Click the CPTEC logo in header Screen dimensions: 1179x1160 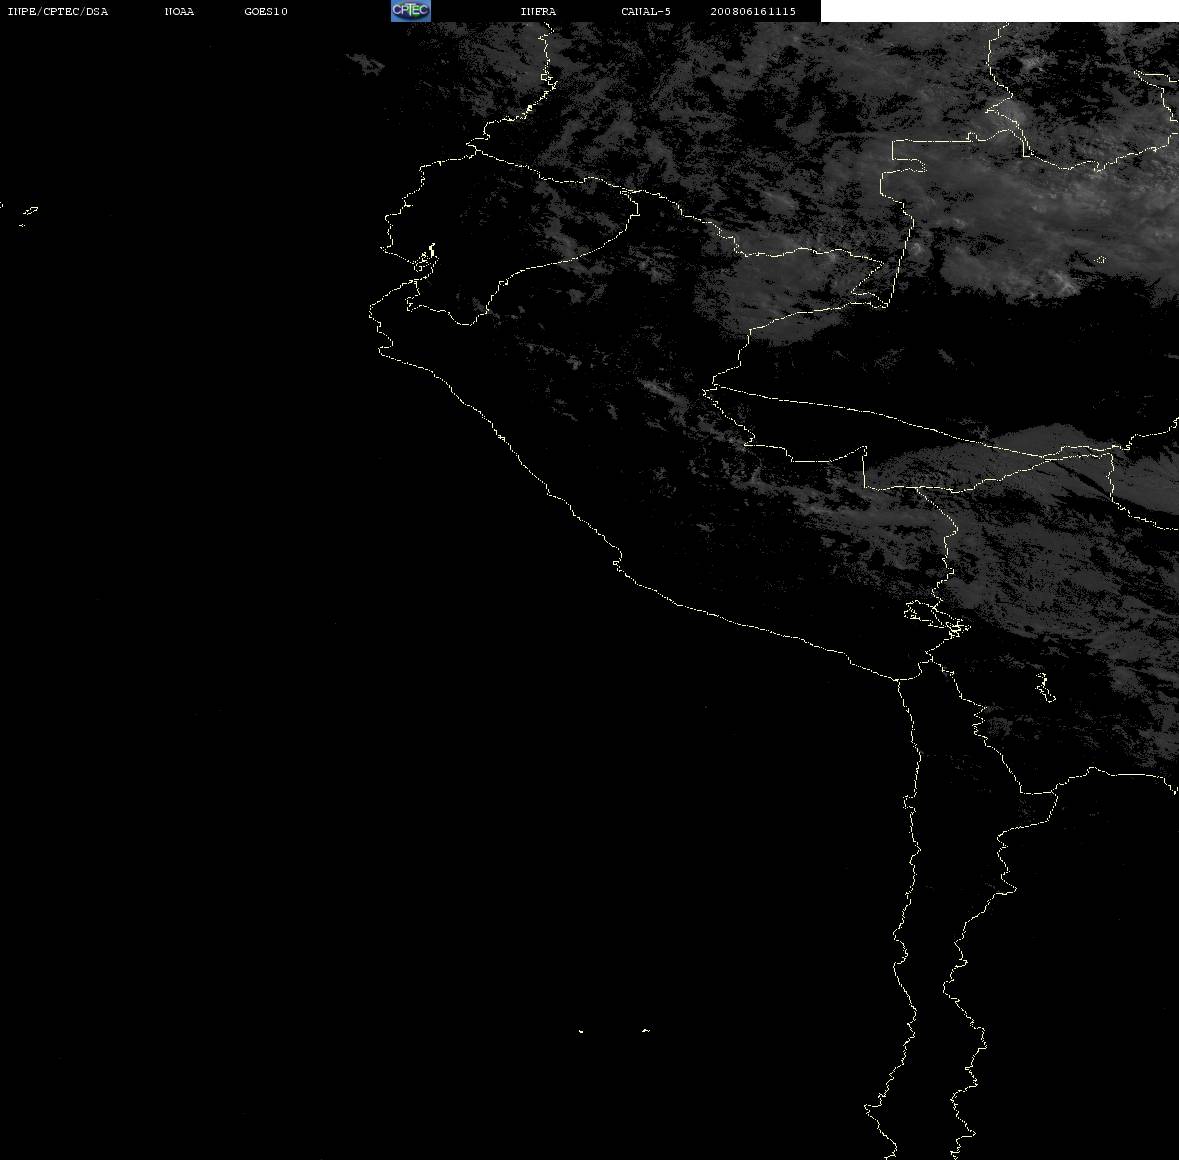[411, 11]
